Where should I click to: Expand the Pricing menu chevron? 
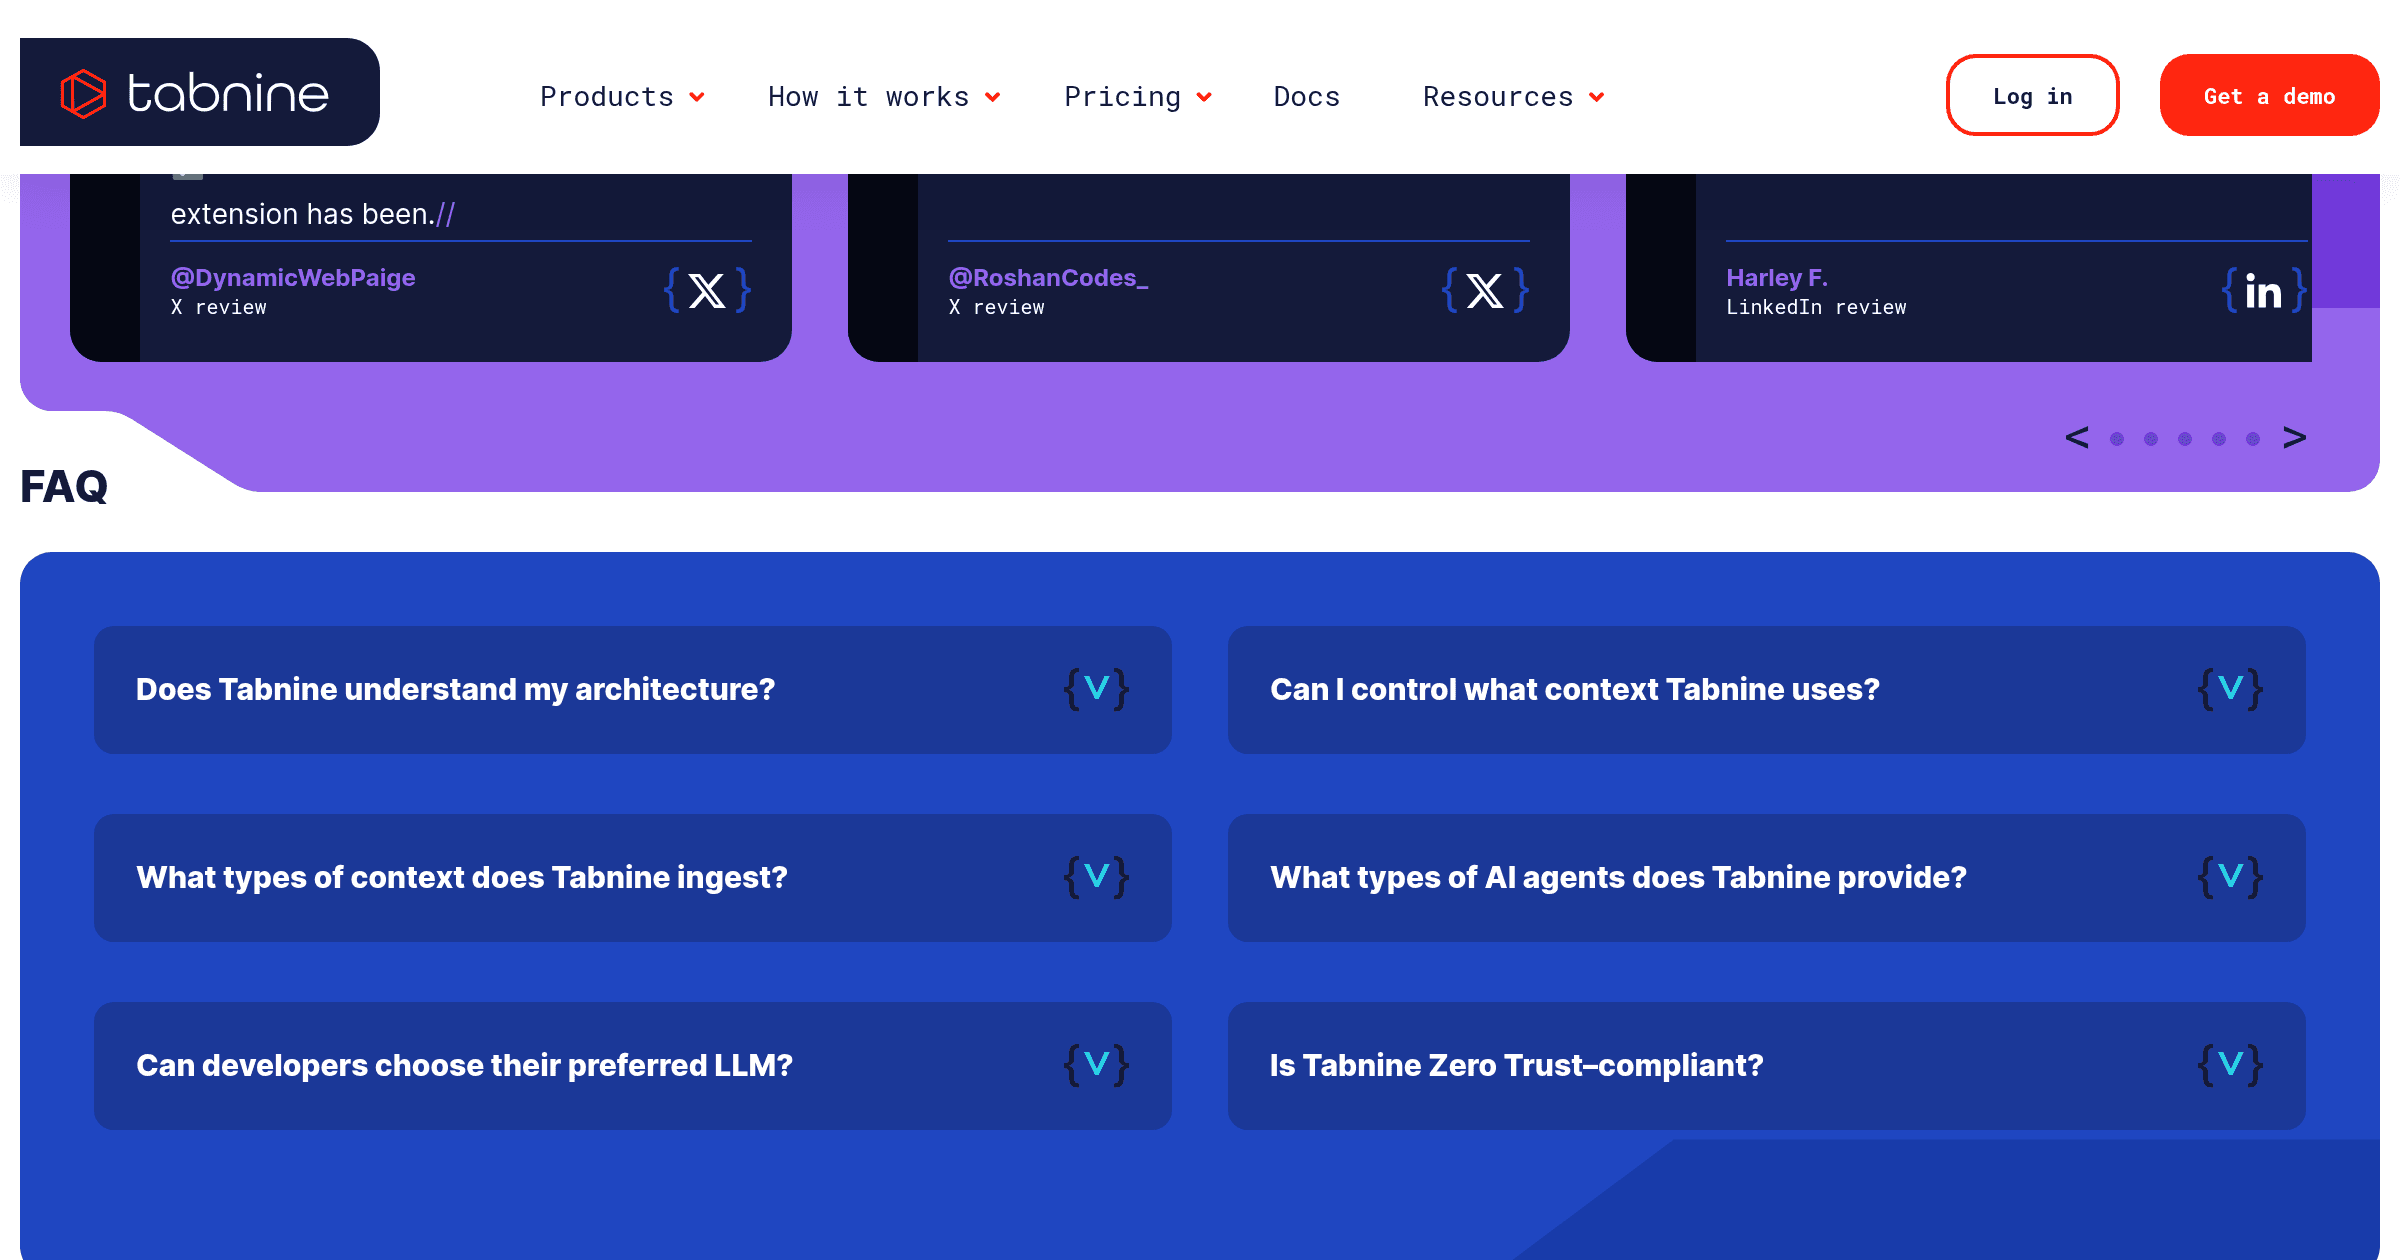click(x=1205, y=97)
